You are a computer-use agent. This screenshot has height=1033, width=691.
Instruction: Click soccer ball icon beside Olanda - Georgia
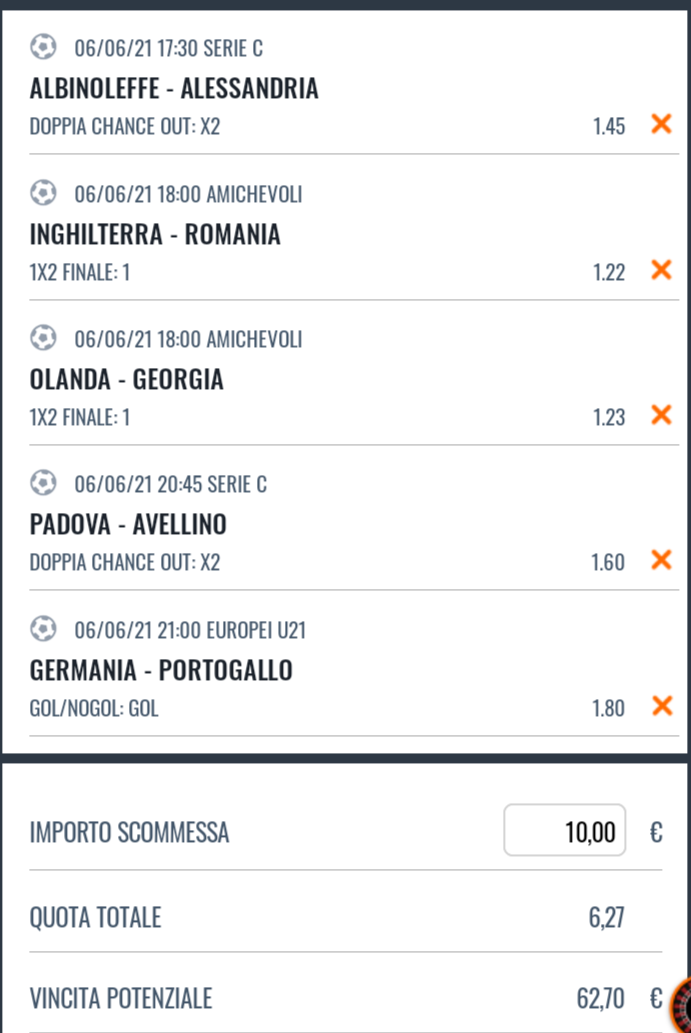point(43,337)
